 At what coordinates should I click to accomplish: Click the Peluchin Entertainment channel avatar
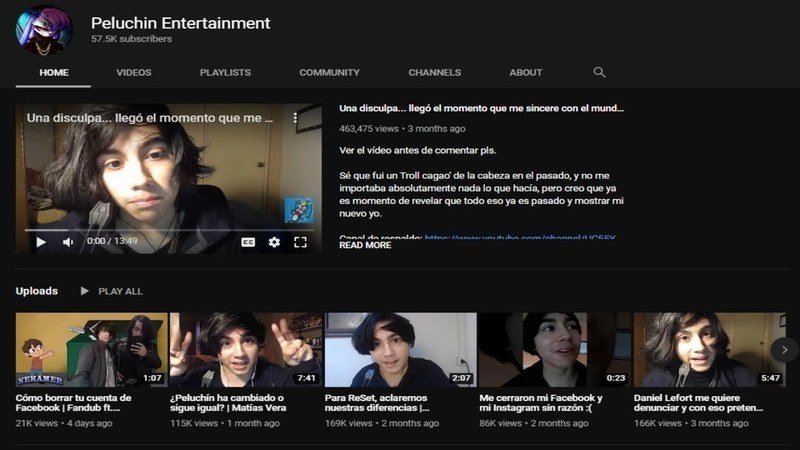click(44, 30)
